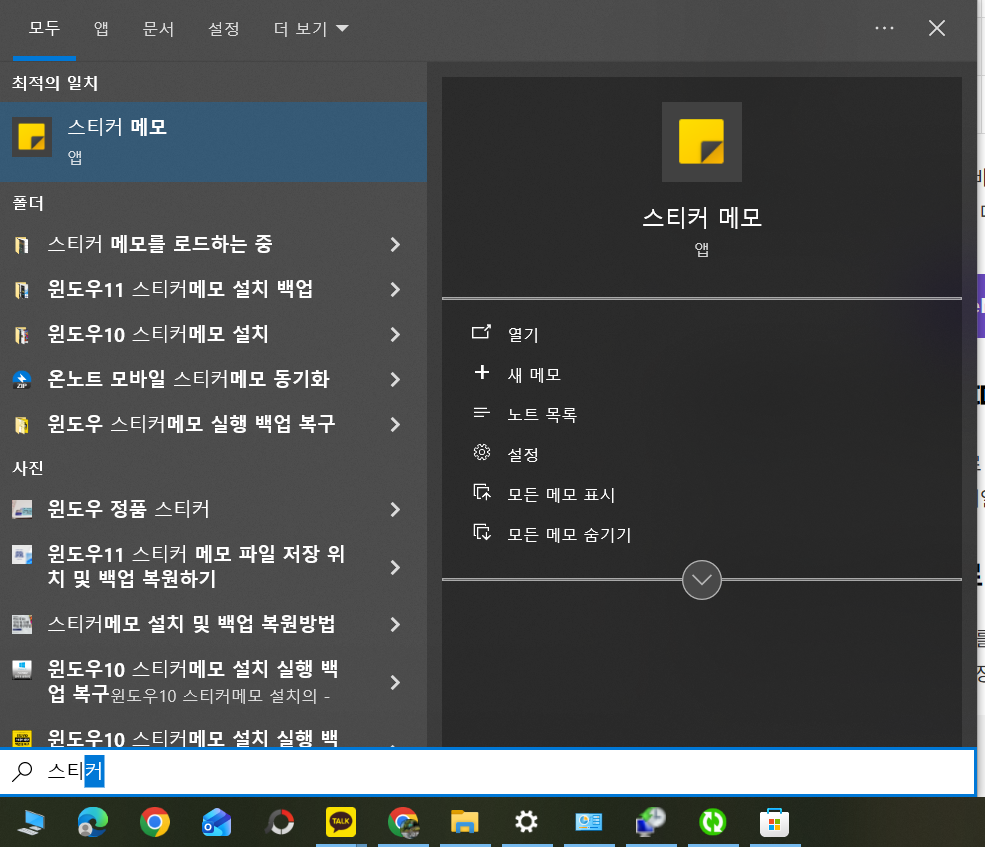Expand arrow for 윈도우11 스티커메모 설치 백업
The height and width of the screenshot is (847, 985).
[395, 290]
